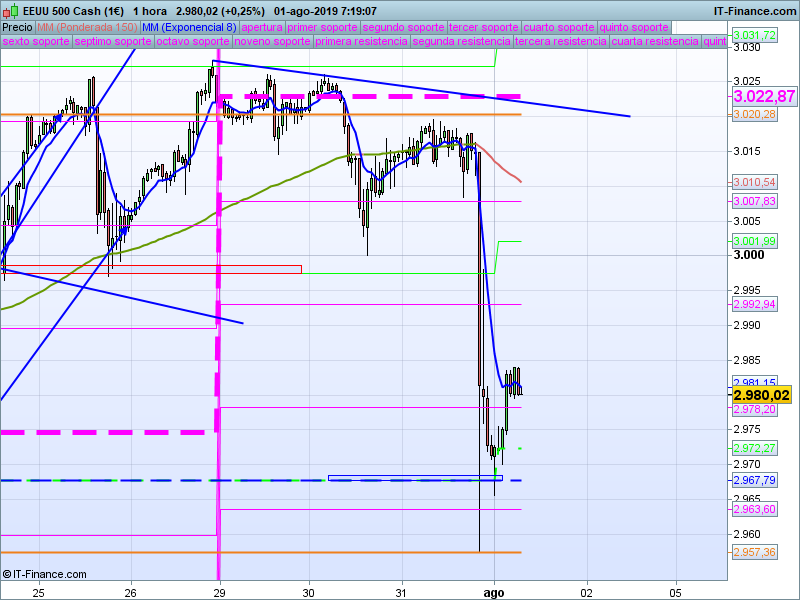Click the 3.030 price axis tick
The image size is (800, 600).
click(x=746, y=48)
